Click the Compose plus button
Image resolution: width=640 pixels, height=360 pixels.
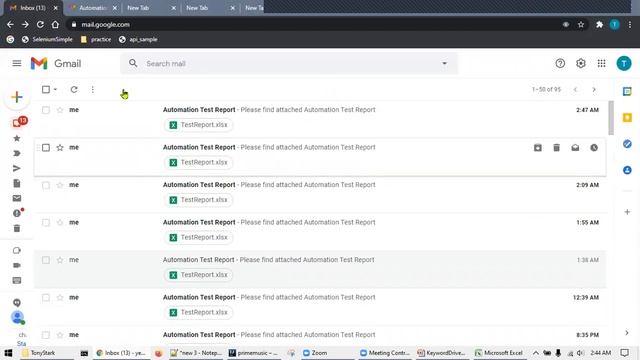tap(17, 97)
